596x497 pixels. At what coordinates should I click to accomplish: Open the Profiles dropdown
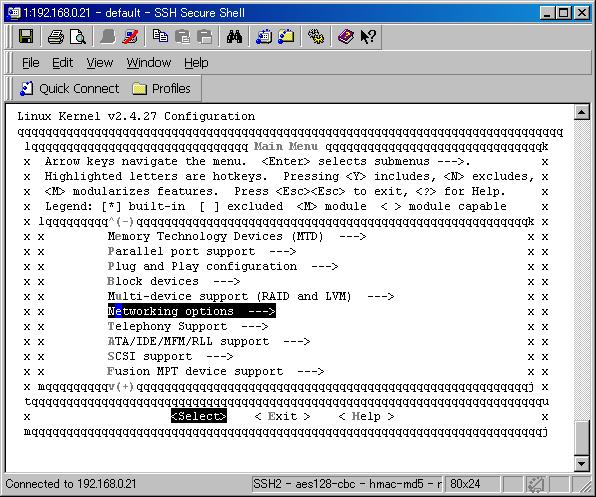point(161,89)
